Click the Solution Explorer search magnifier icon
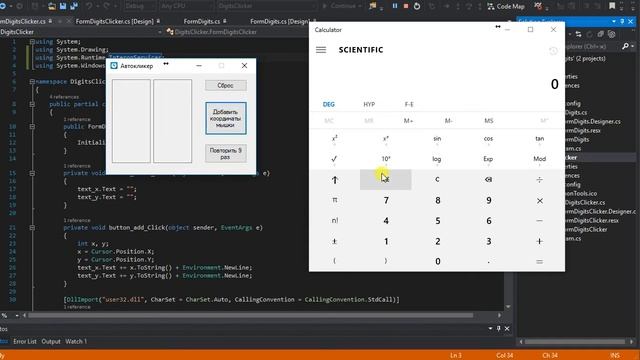 coord(625,47)
